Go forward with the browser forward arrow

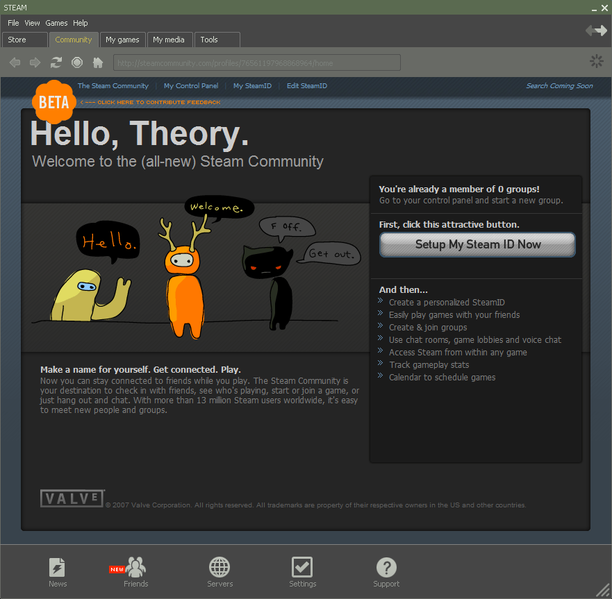tap(35, 62)
